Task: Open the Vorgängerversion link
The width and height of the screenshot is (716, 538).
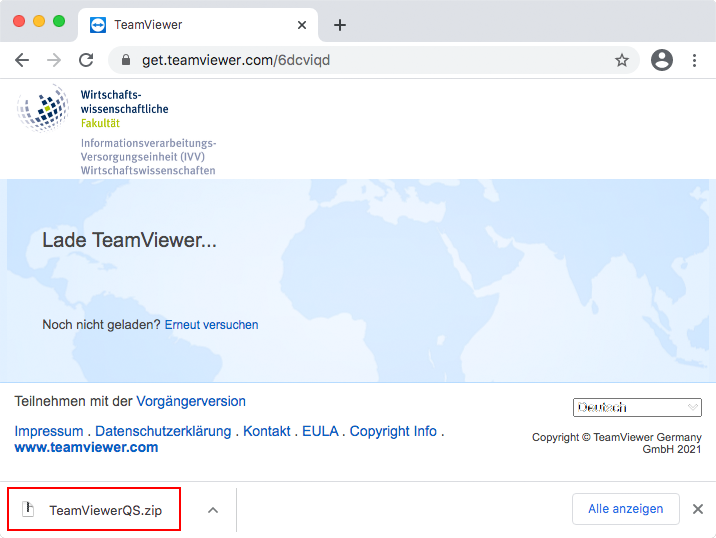Action: point(191,401)
